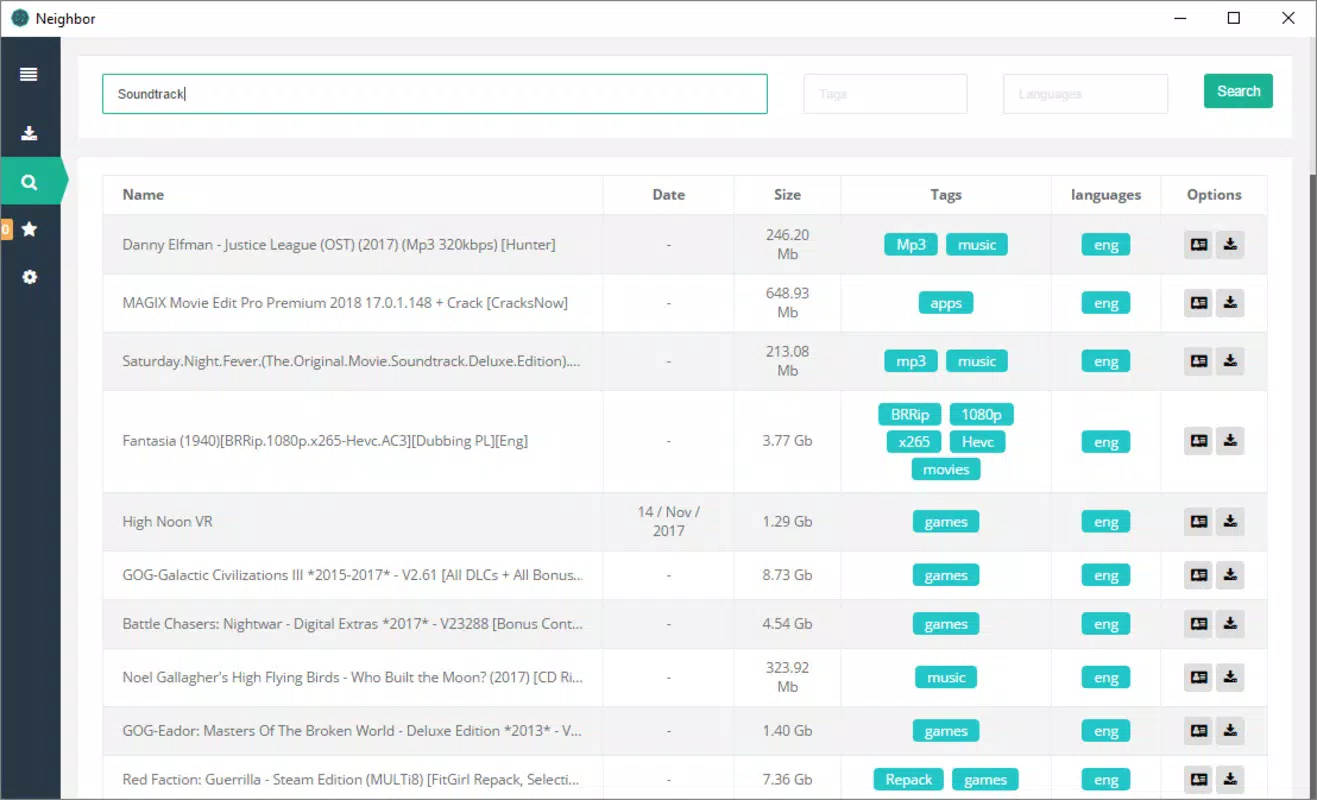The width and height of the screenshot is (1317, 800).
Task: Open settings gear in sidebar
Action: [29, 277]
